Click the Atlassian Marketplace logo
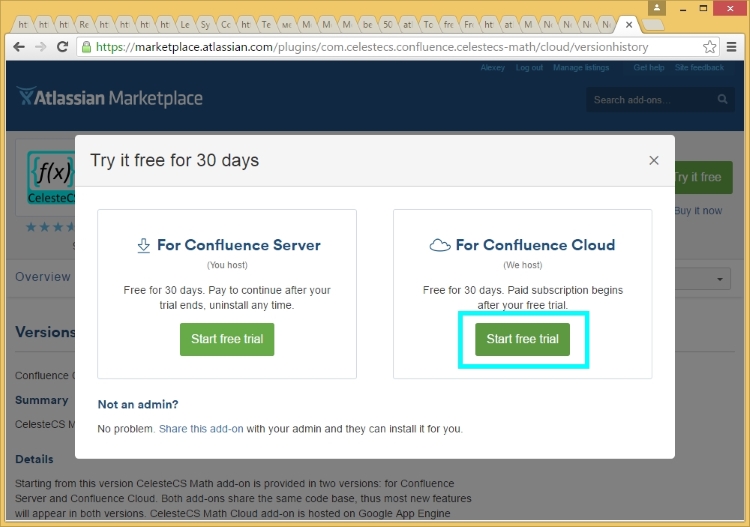750x527 pixels. point(110,98)
